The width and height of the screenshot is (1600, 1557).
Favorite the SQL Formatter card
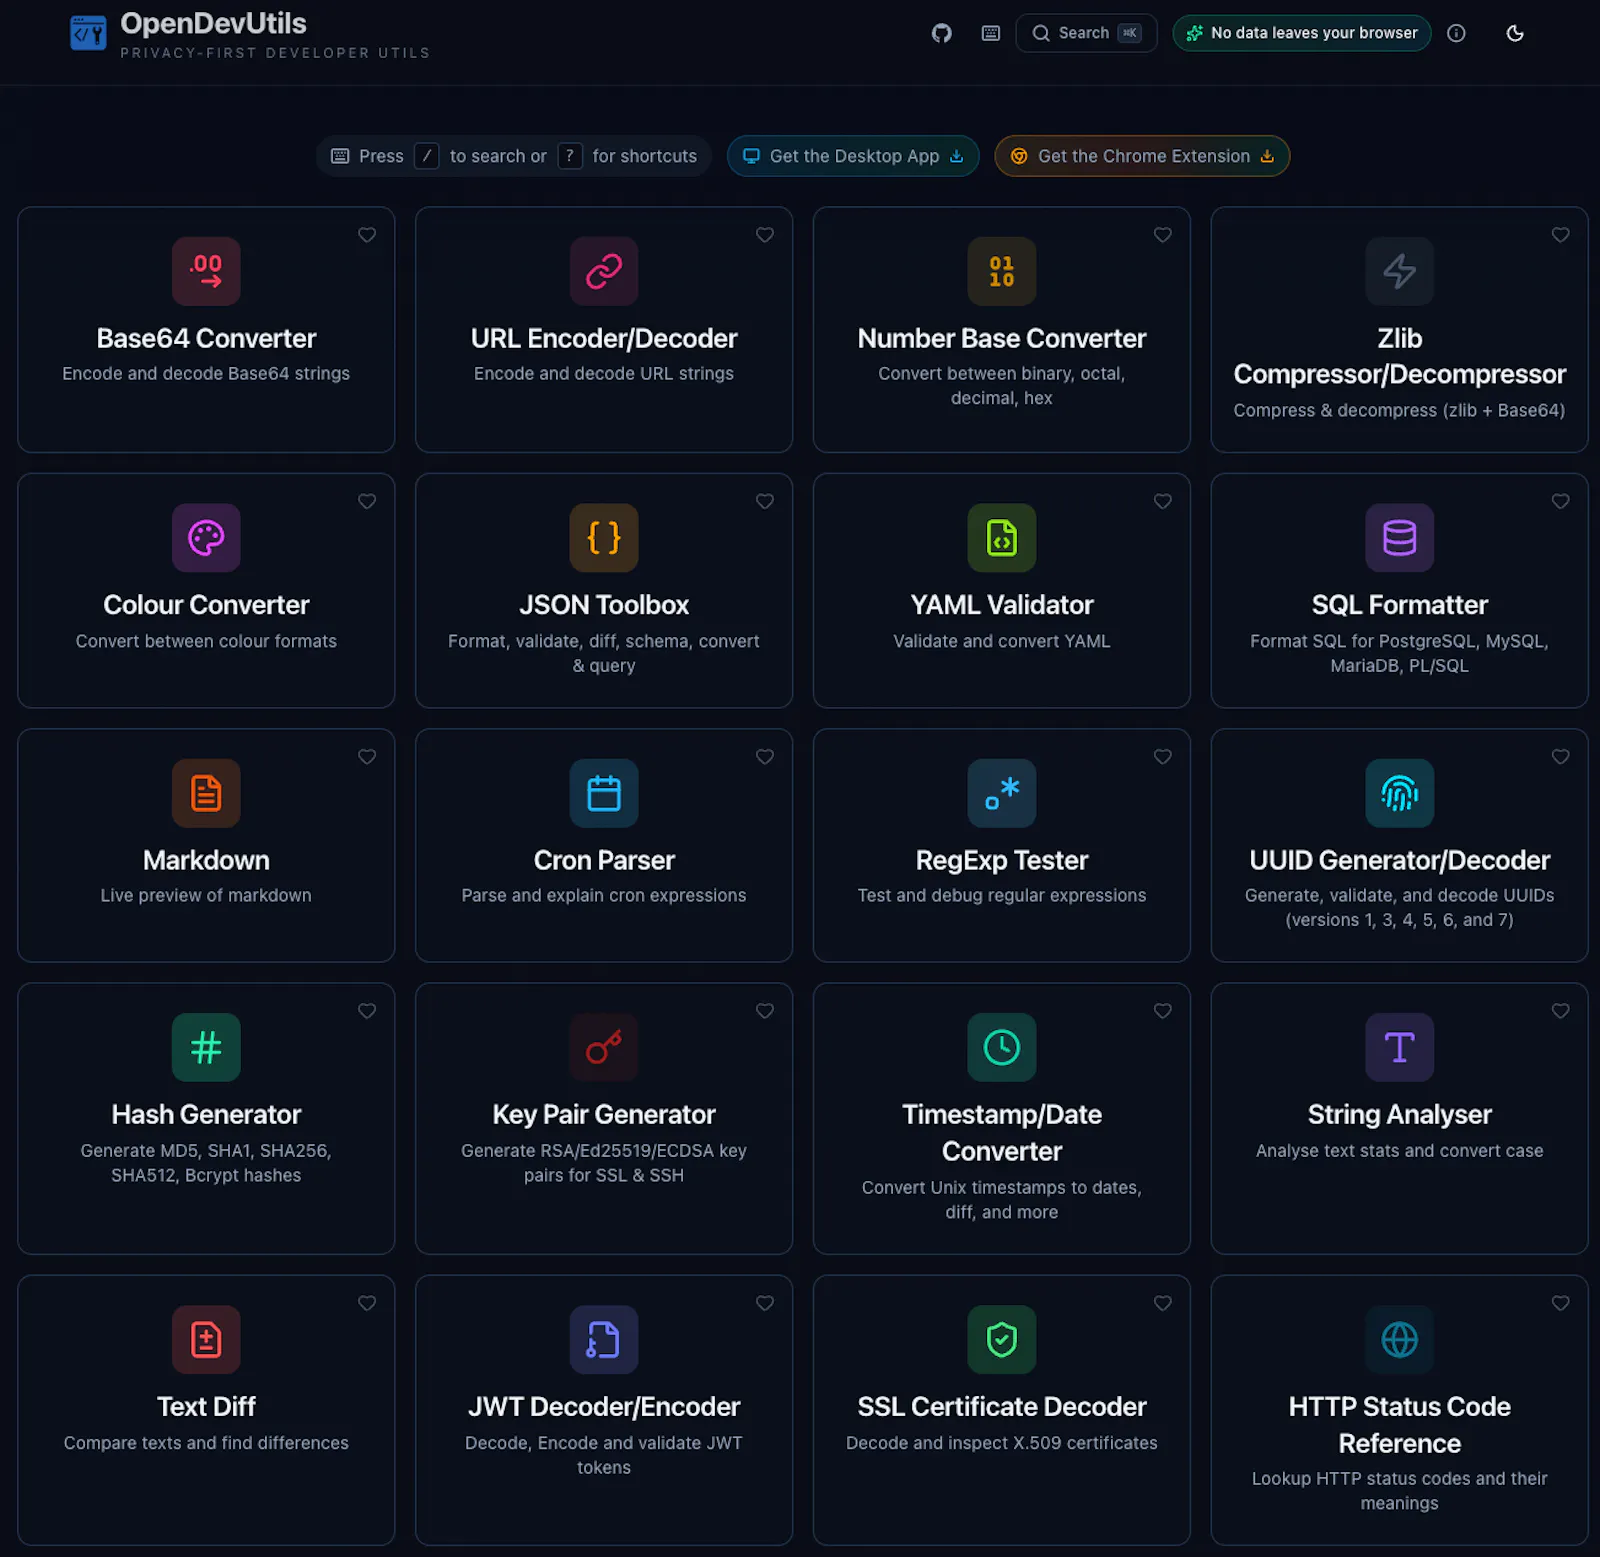coord(1561,501)
